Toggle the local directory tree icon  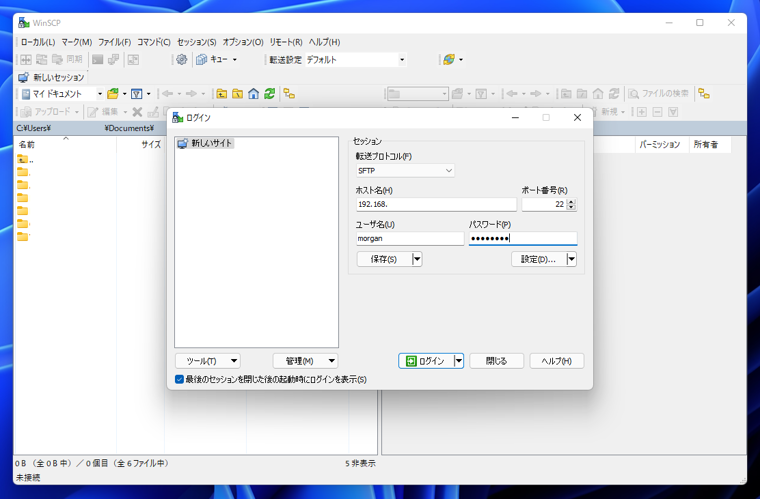point(289,94)
